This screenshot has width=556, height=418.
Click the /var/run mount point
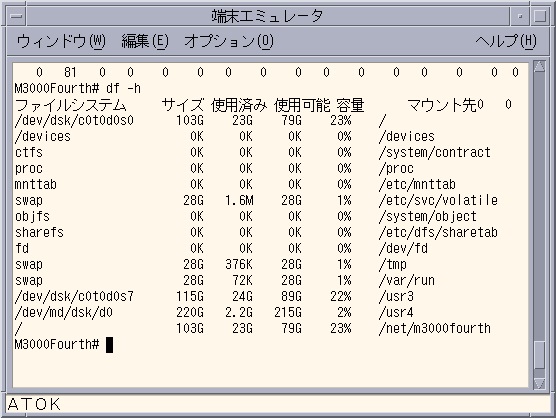pos(407,280)
